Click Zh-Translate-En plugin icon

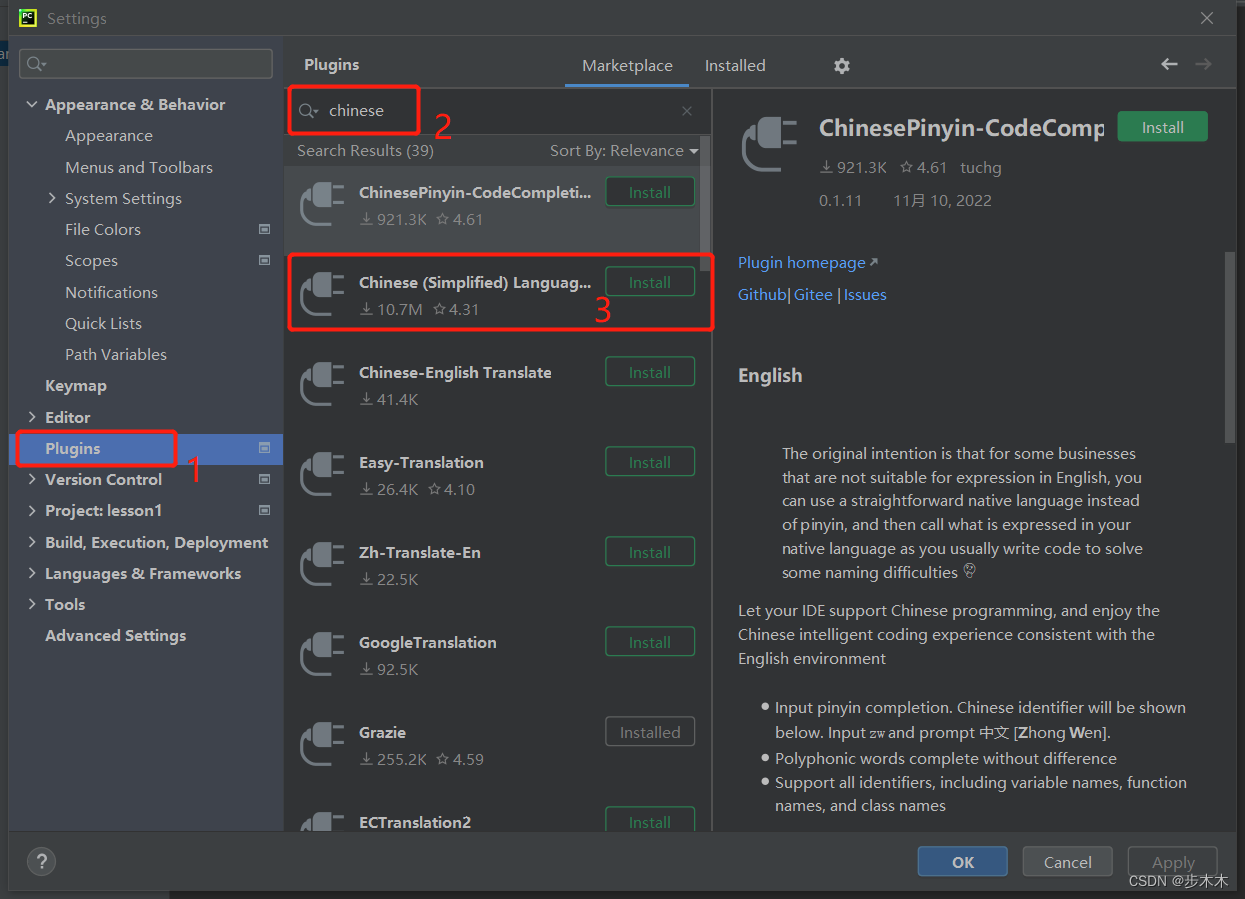pyautogui.click(x=323, y=565)
